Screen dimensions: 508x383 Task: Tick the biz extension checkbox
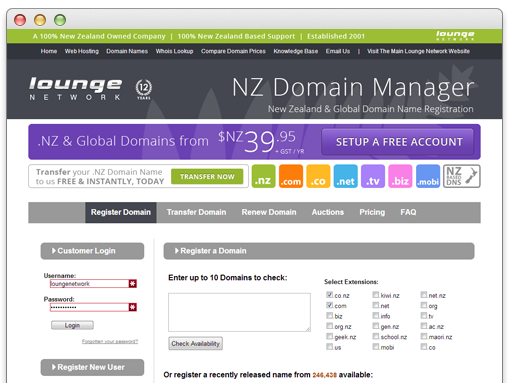click(329, 315)
